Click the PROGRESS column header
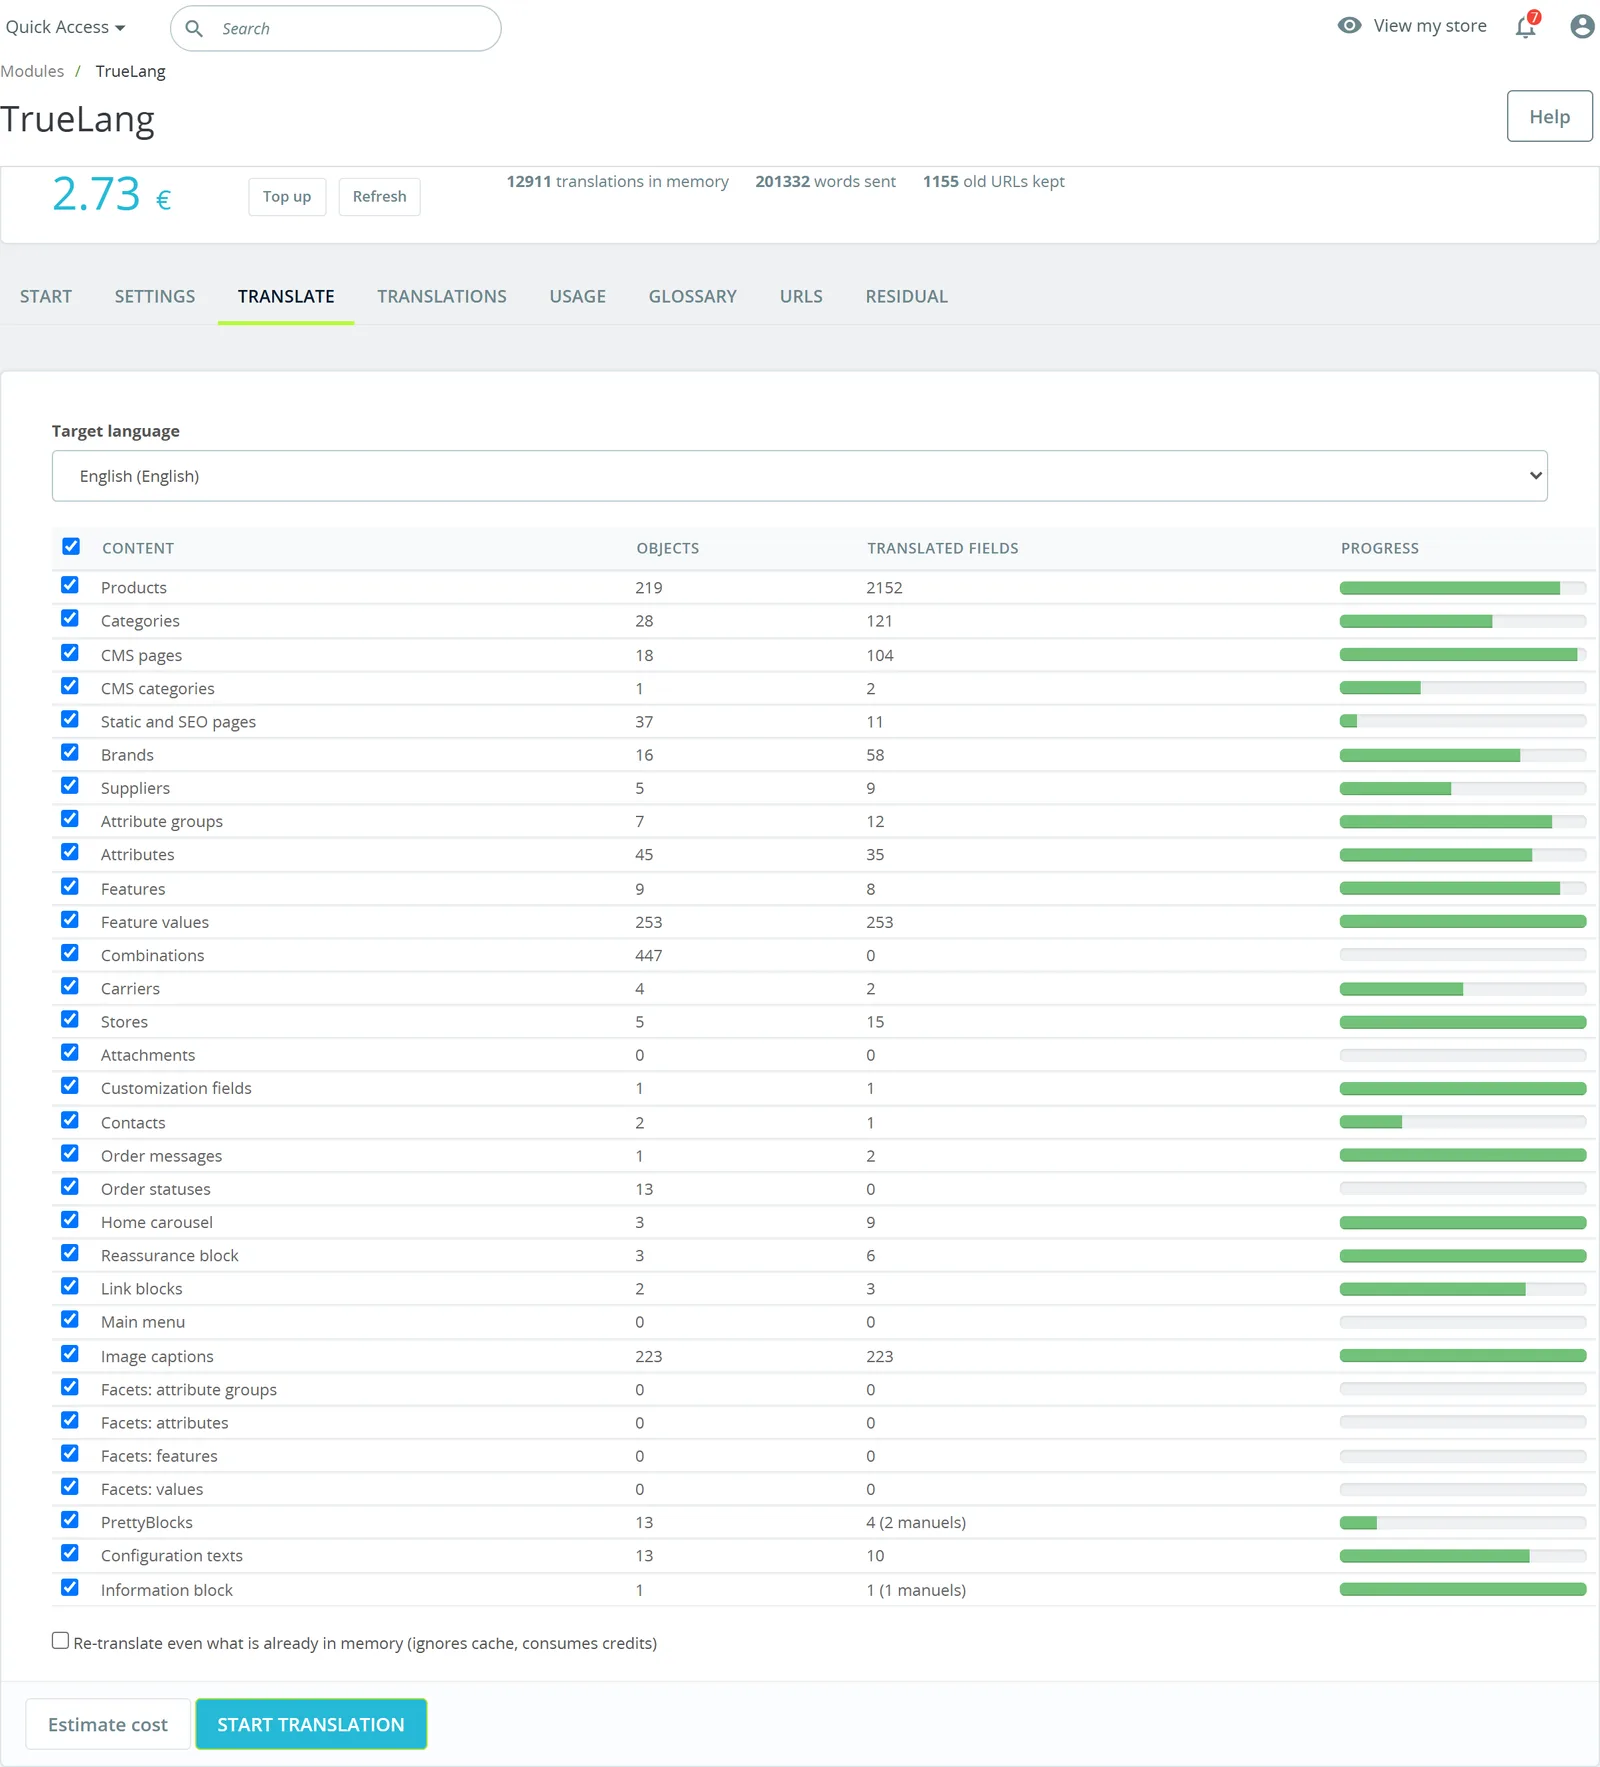 [x=1380, y=548]
